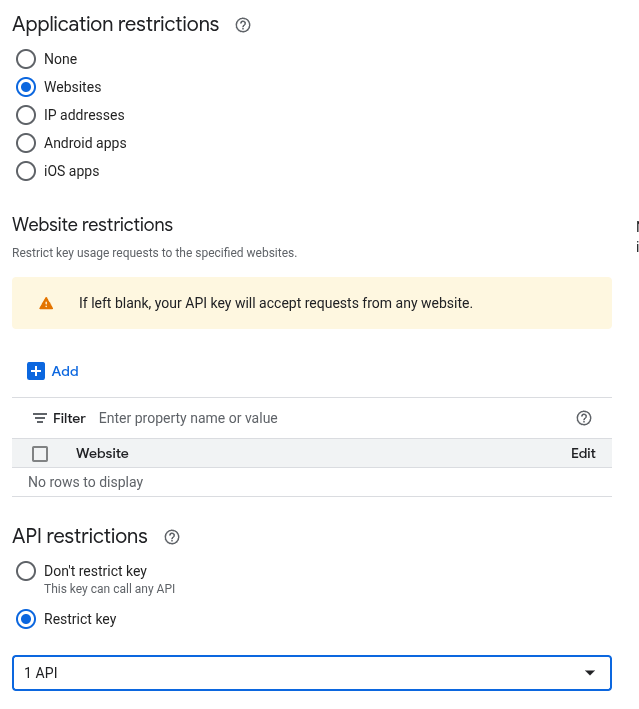Select the None application restriction
Viewport: 639px width, 709px height.
(x=26, y=59)
